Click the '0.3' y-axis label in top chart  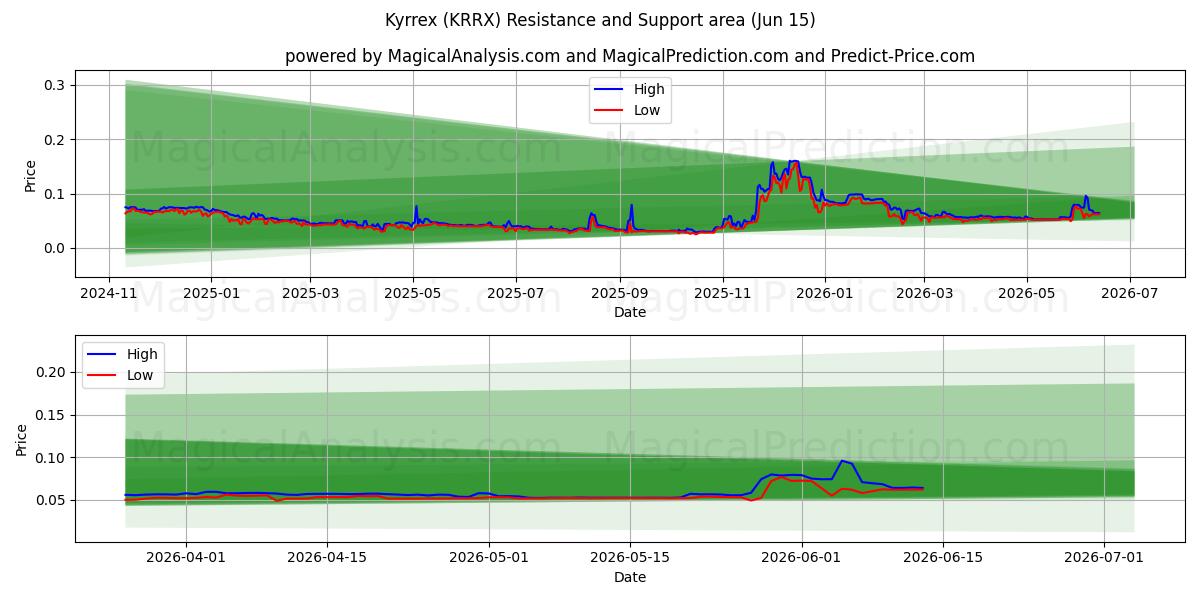click(55, 86)
